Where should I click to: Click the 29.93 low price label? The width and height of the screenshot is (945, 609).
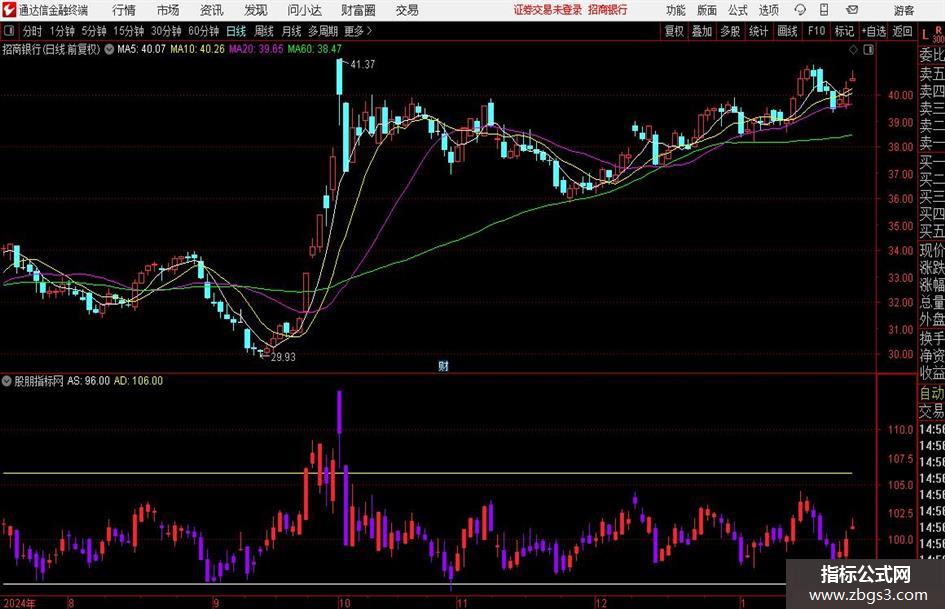[x=283, y=357]
